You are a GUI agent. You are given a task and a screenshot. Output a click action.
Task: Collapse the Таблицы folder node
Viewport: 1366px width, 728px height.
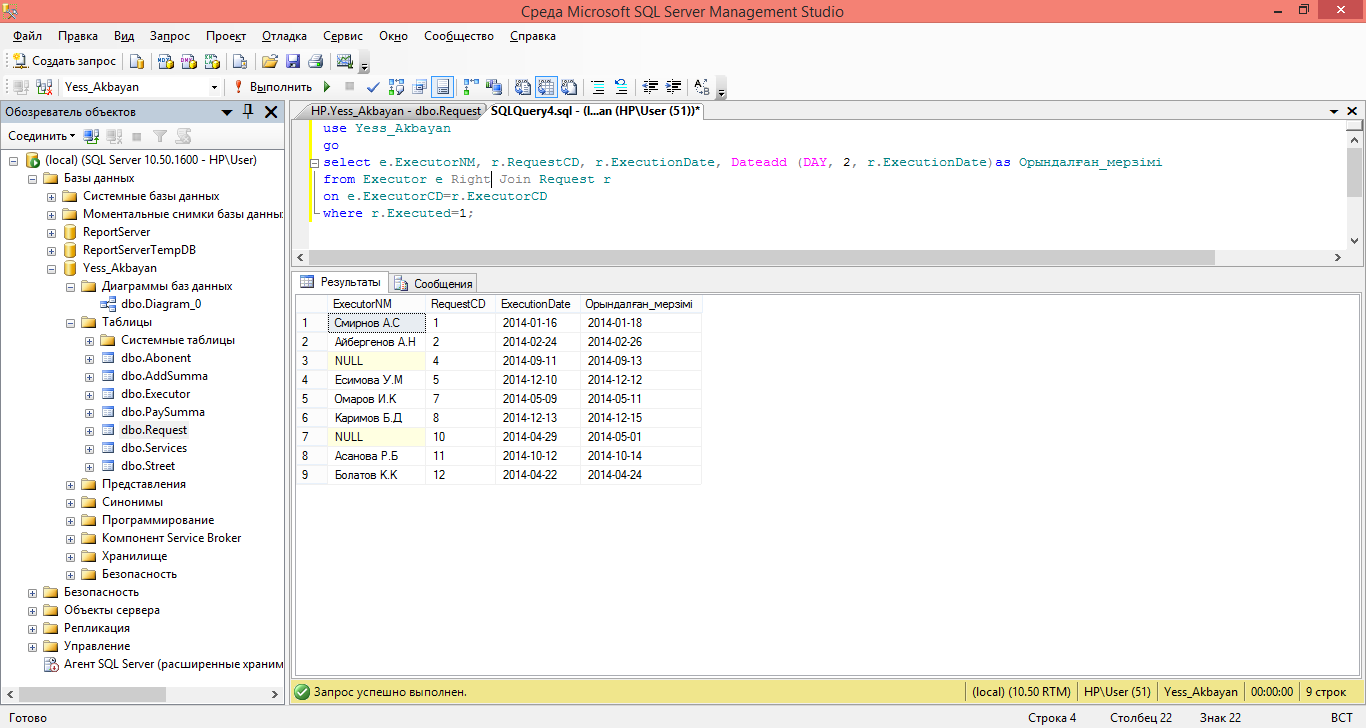[70, 322]
